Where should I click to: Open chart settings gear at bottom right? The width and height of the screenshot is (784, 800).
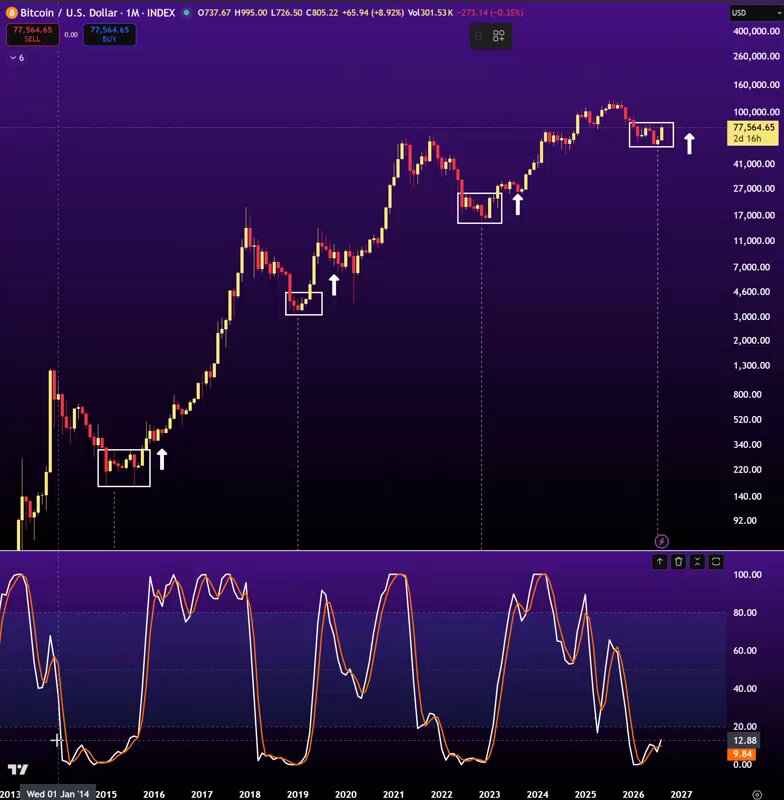pyautogui.click(x=757, y=794)
